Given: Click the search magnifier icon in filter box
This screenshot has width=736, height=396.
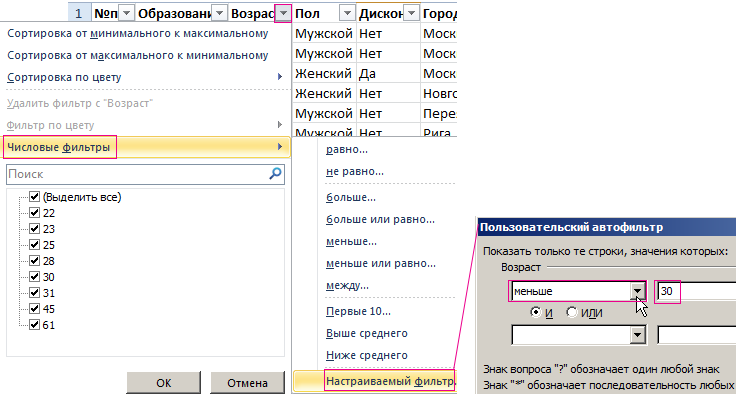Looking at the screenshot, I should (x=276, y=174).
